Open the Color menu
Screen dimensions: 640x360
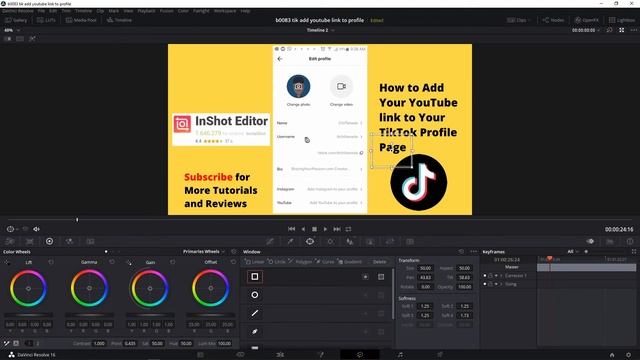tap(183, 11)
